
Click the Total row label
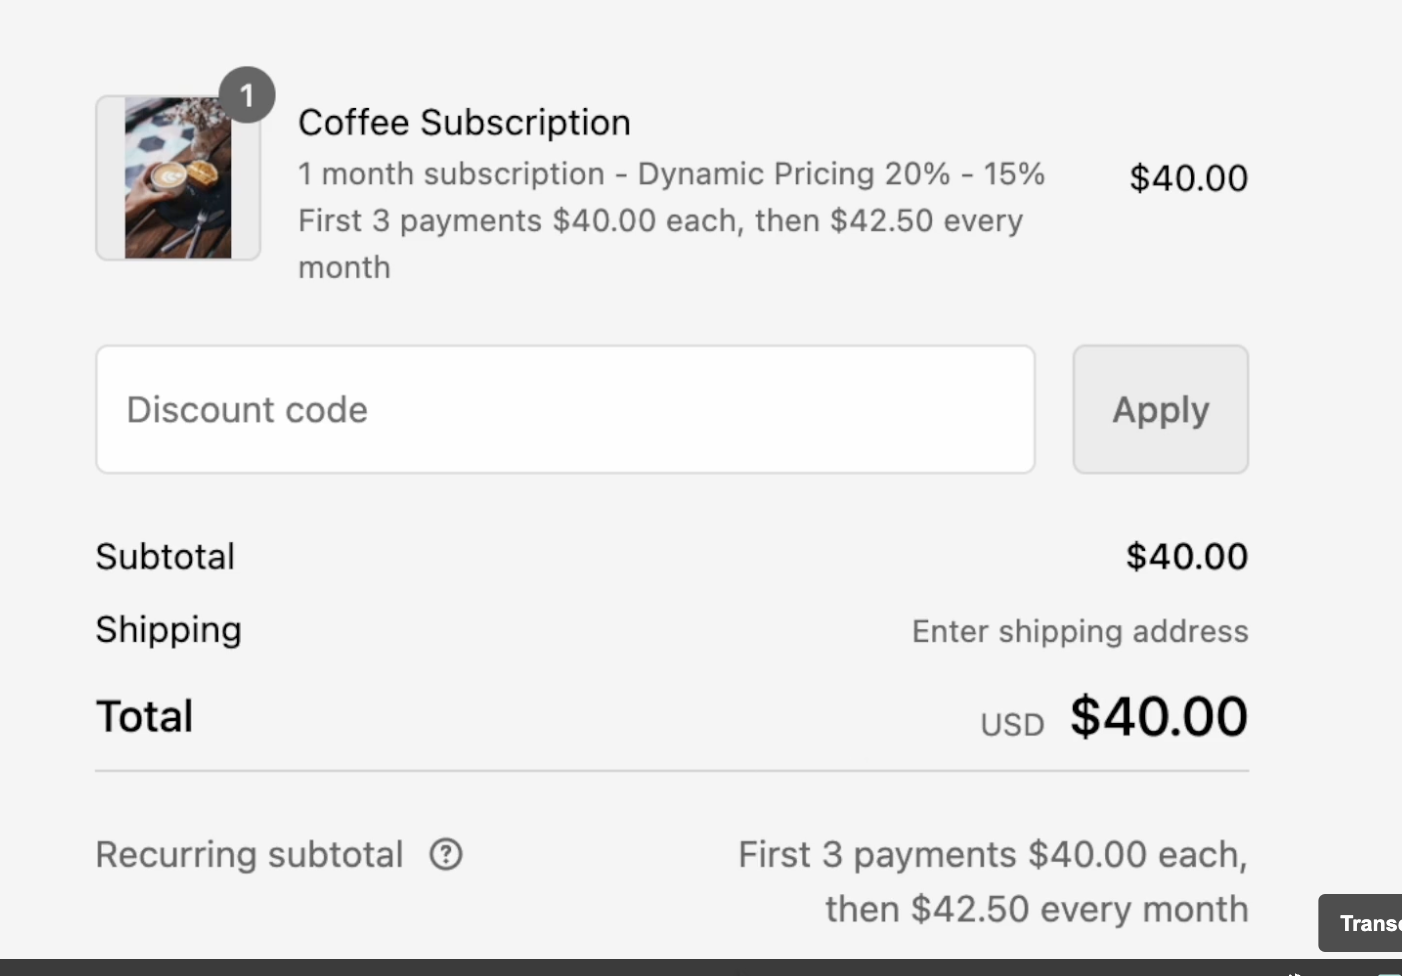[144, 715]
